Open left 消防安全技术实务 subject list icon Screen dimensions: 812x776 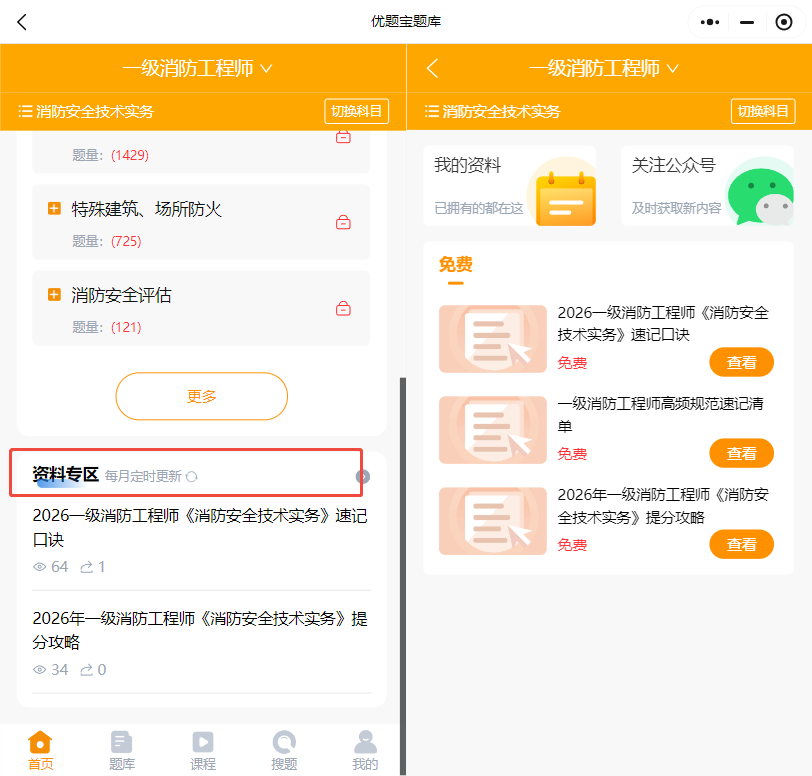click(x=25, y=111)
